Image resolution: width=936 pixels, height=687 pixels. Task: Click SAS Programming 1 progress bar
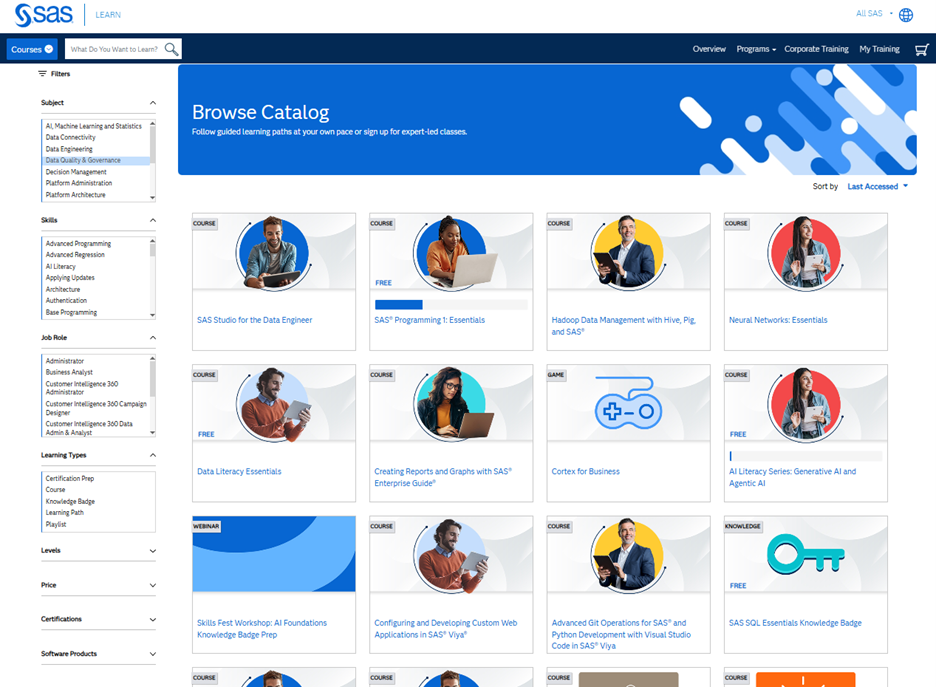[451, 304]
